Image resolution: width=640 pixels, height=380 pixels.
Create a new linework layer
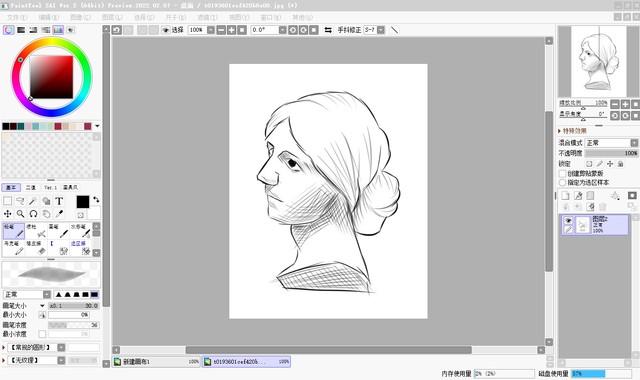578,196
